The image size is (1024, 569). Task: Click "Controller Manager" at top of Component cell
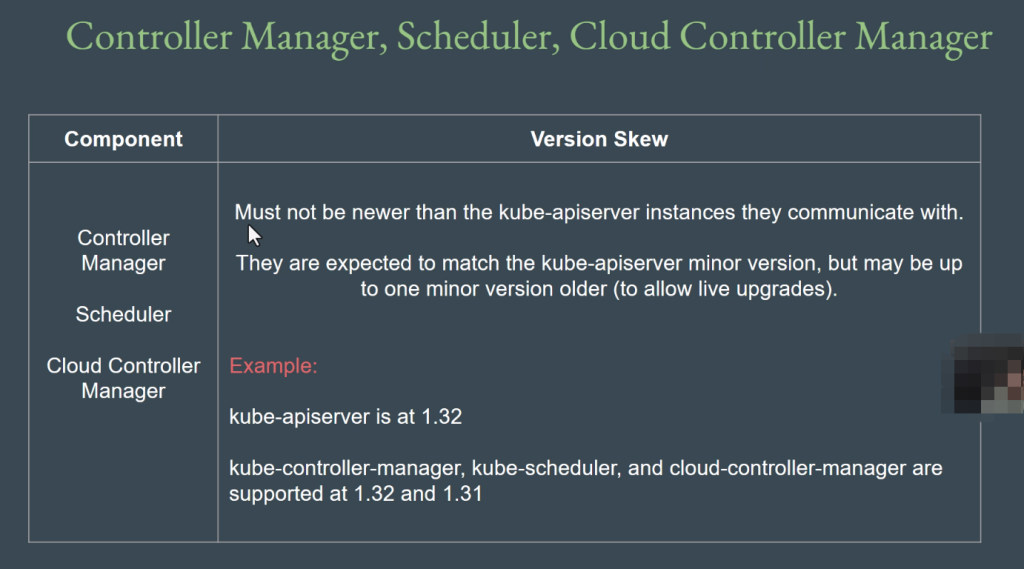(123, 251)
